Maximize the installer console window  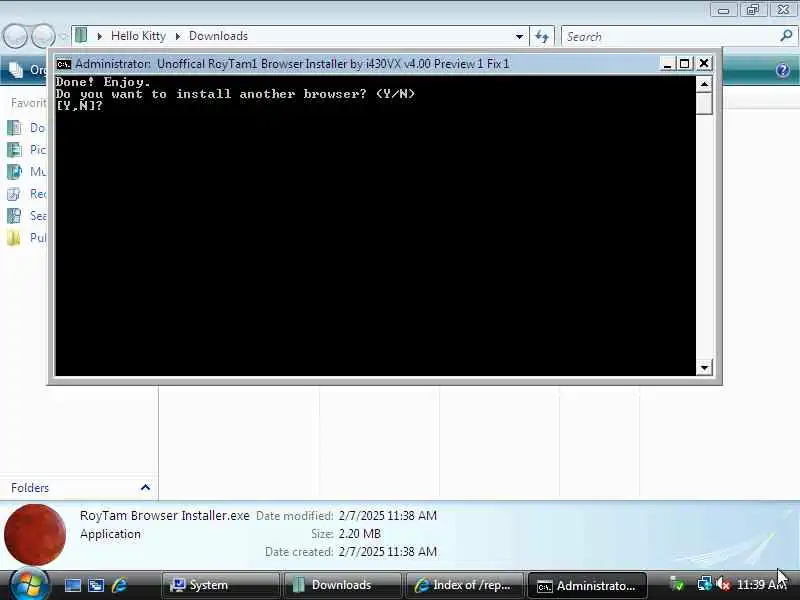point(685,64)
